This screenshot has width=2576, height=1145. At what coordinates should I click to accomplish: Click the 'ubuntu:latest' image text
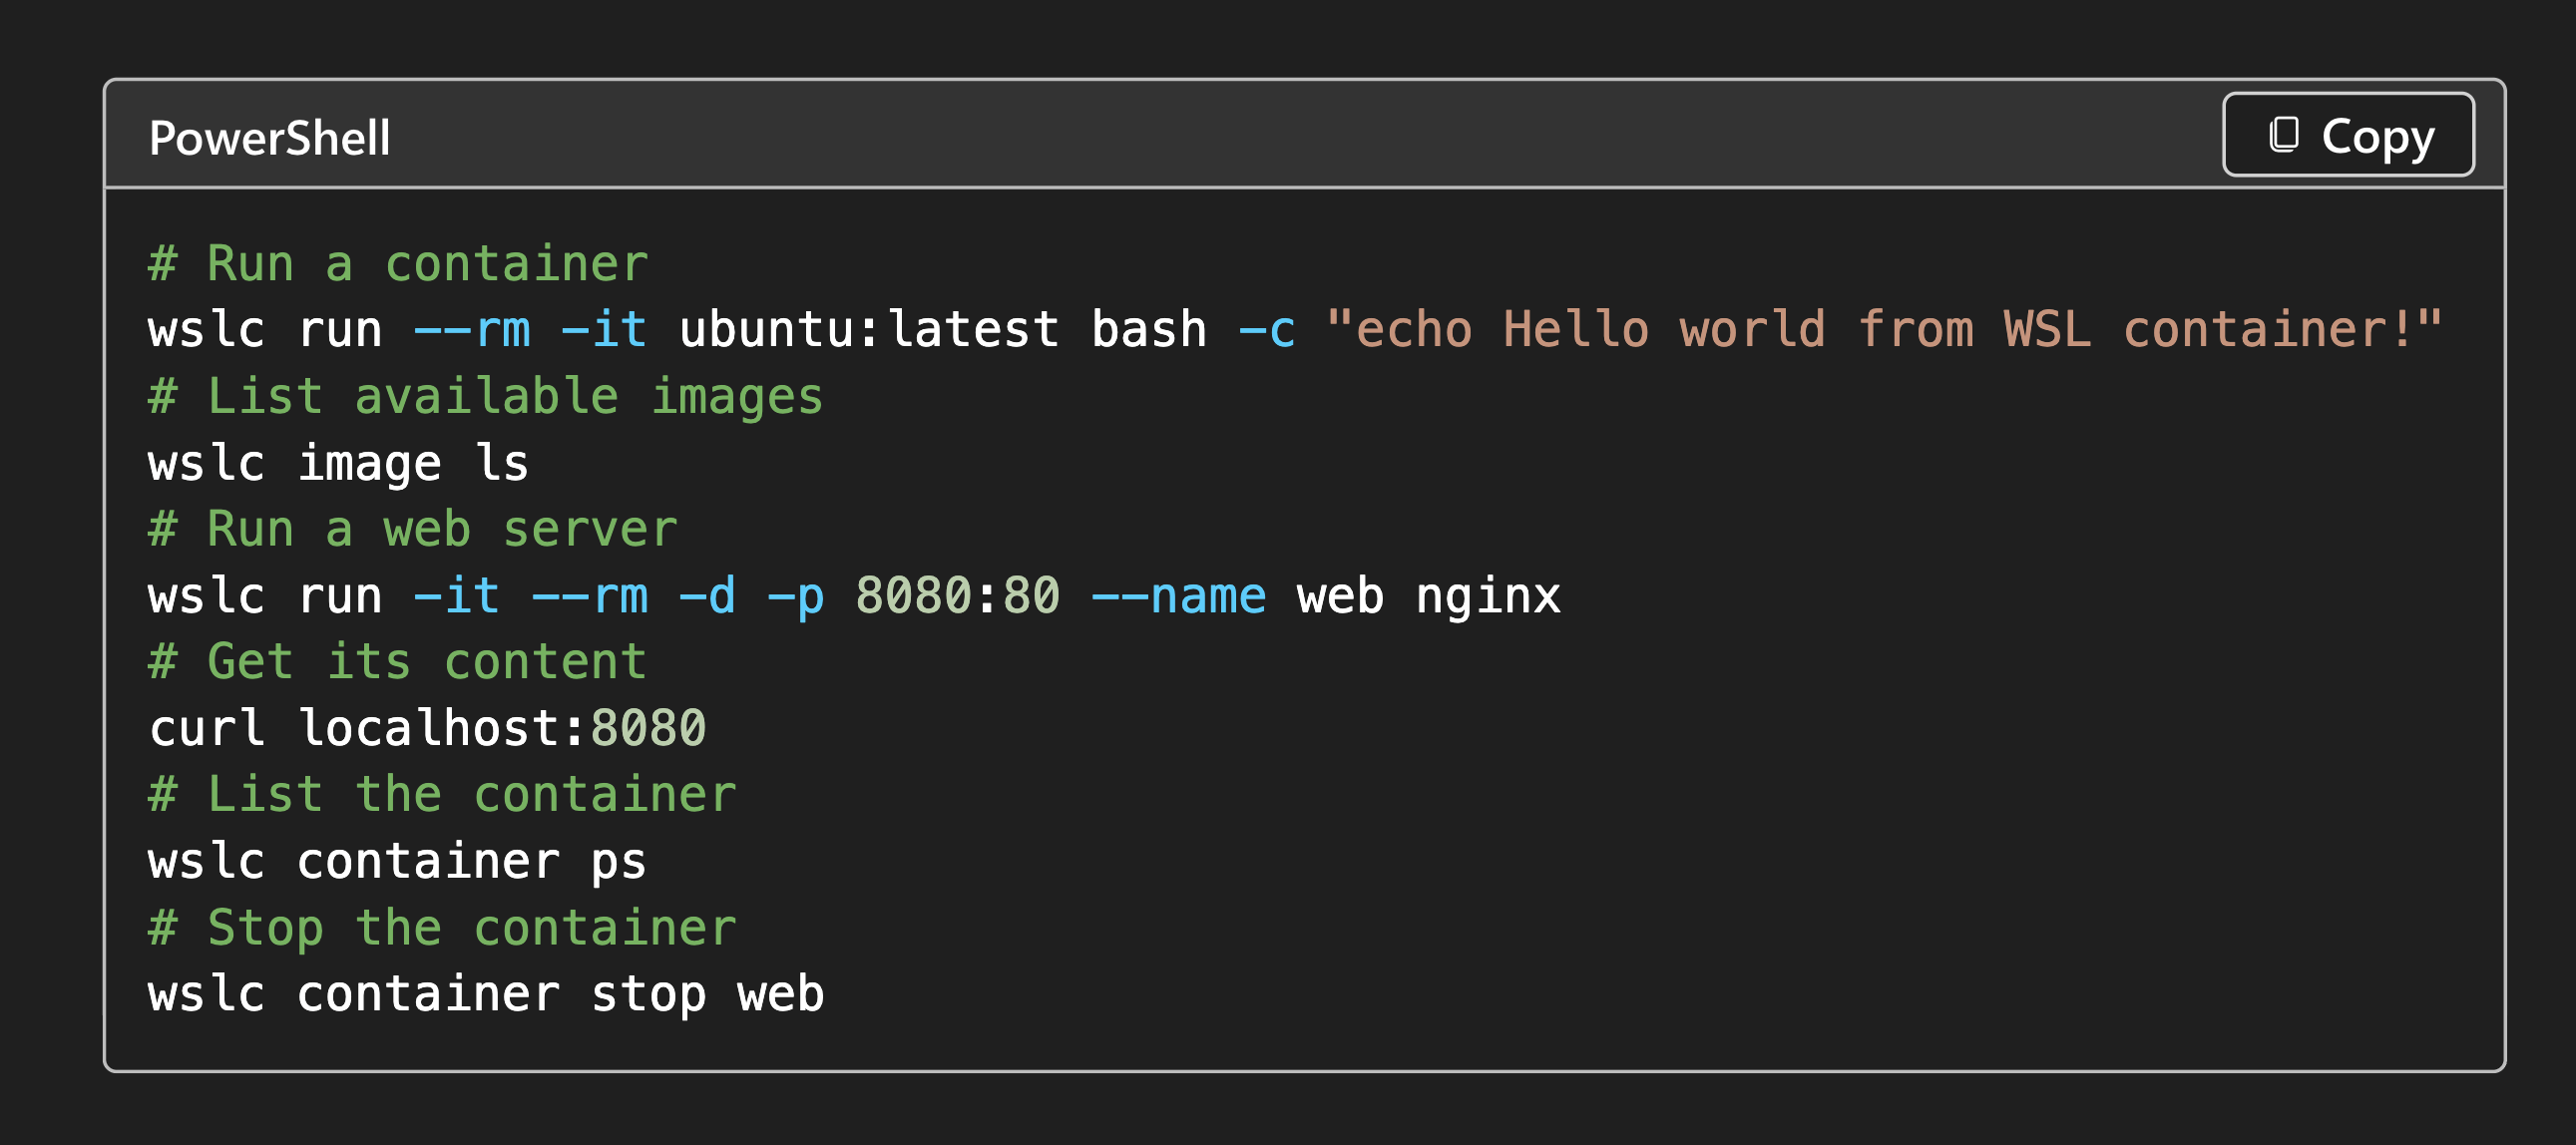[x=869, y=330]
